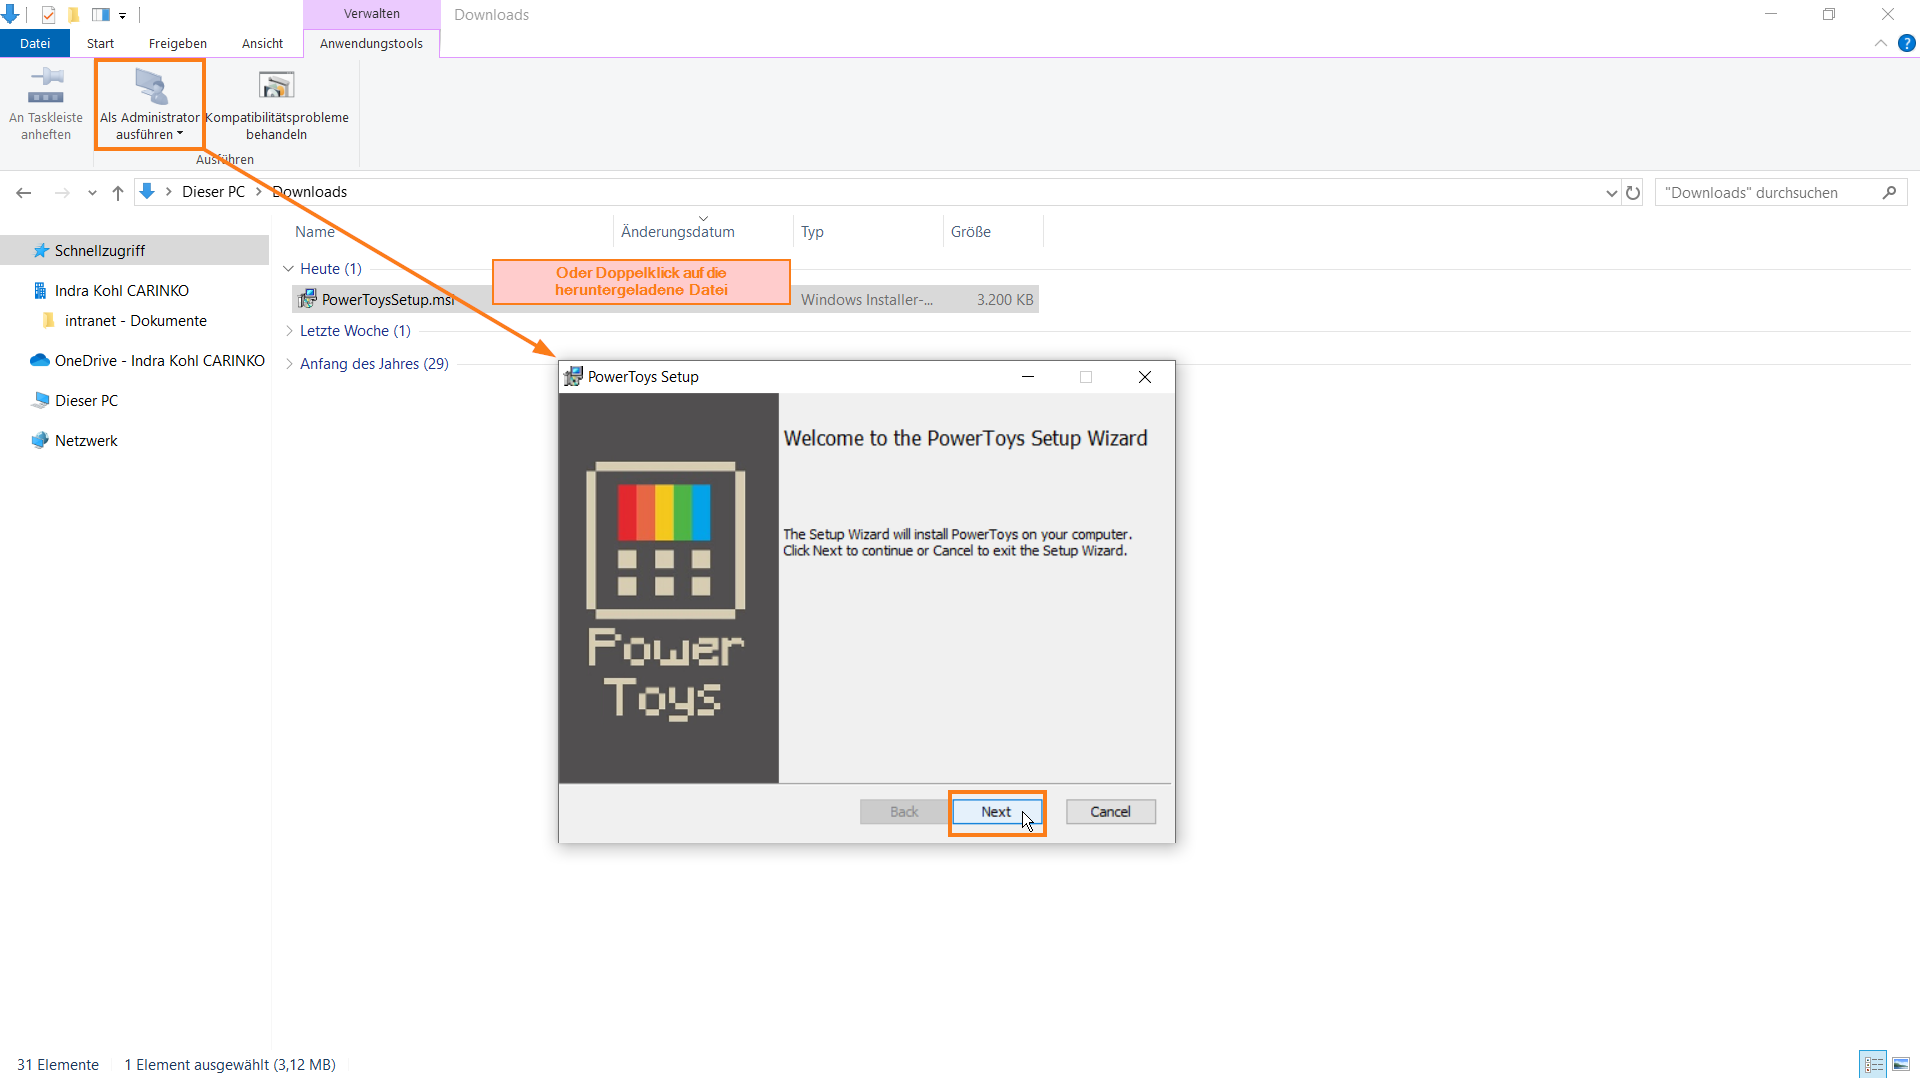Click Windows Installer type cell
This screenshot has width=1920, height=1078.
click(867, 300)
